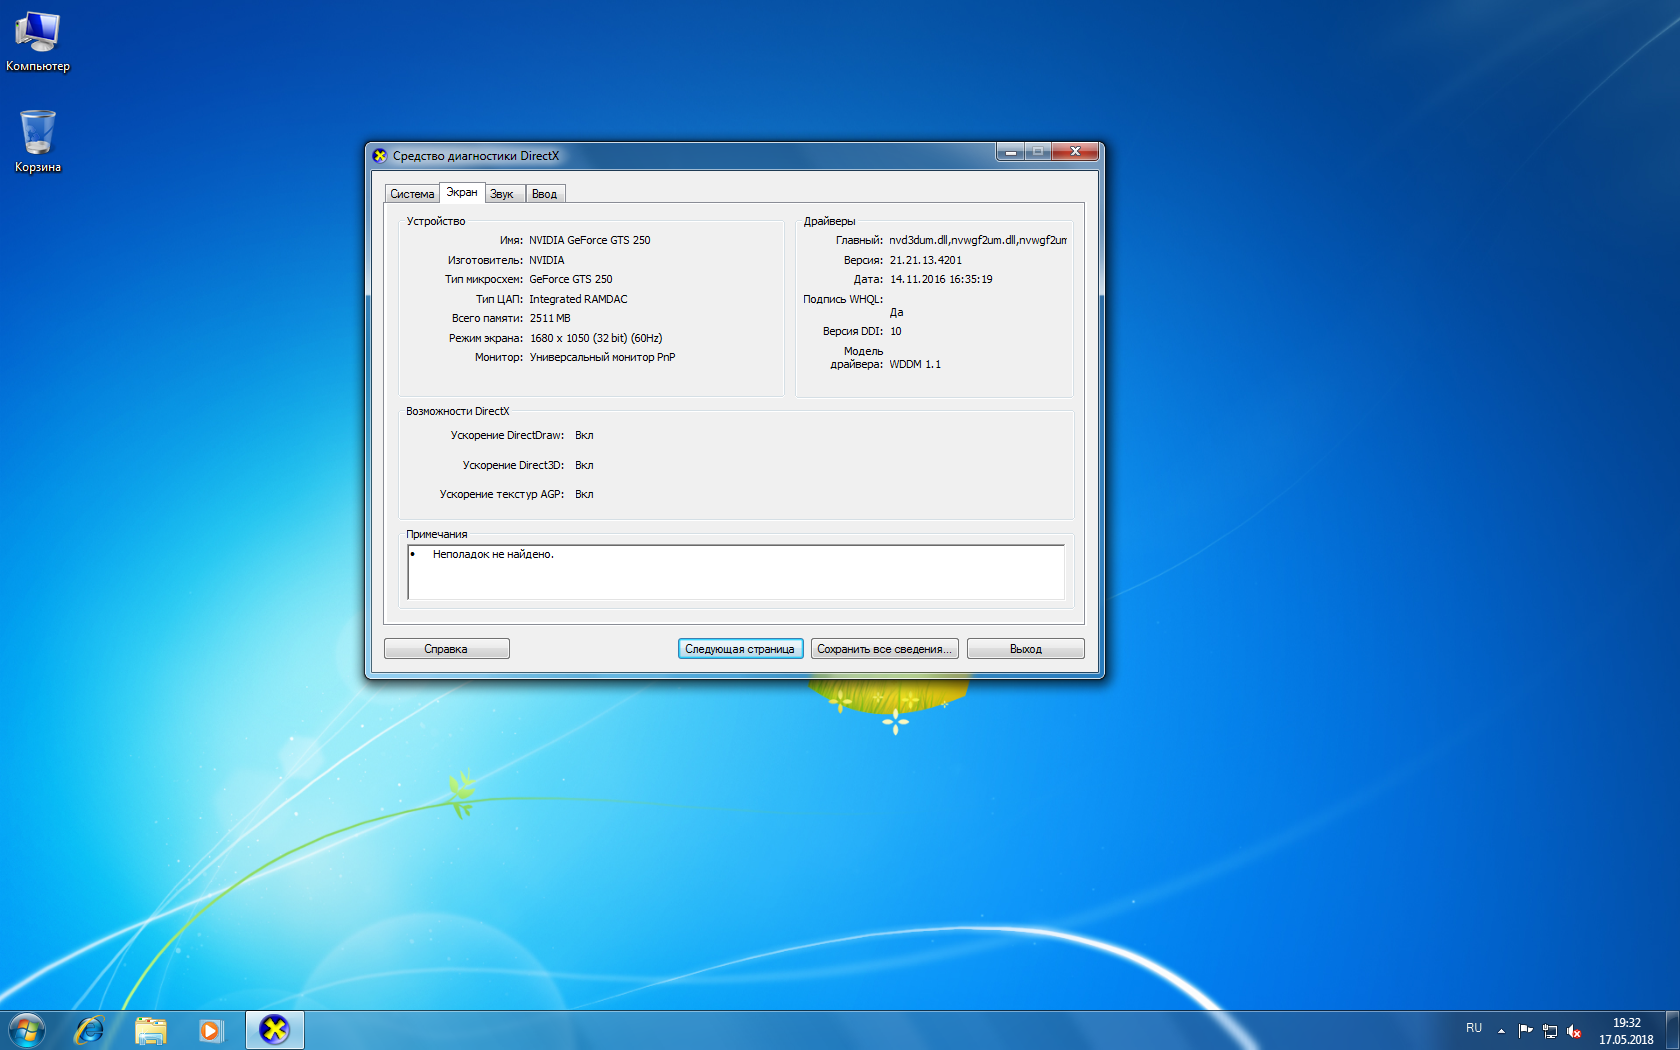The width and height of the screenshot is (1680, 1050).
Task: Click main driver nvd3dum.dll text
Action: [x=978, y=240]
